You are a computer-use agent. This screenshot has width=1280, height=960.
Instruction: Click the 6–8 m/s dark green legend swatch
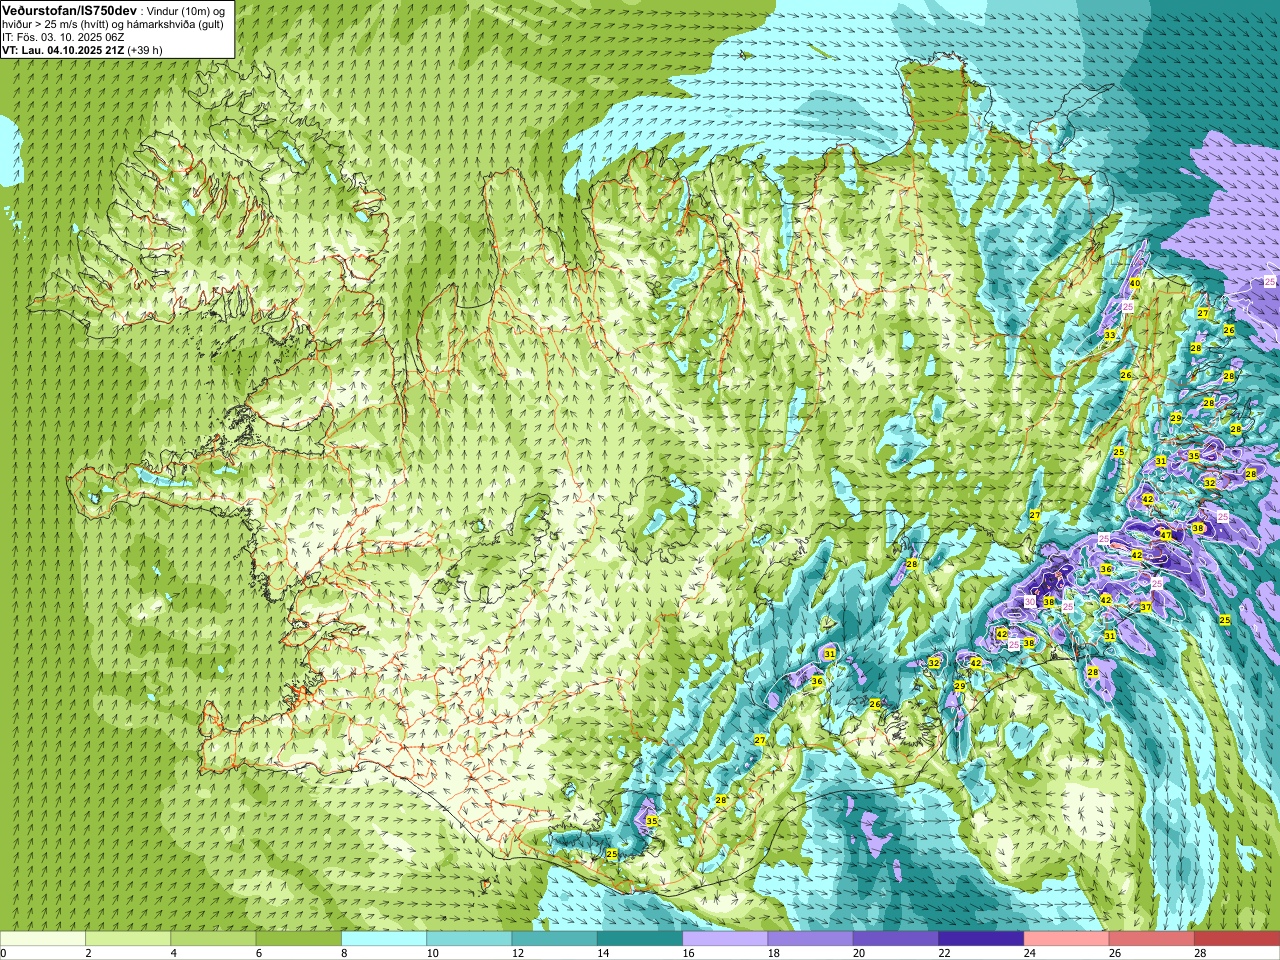(x=299, y=939)
